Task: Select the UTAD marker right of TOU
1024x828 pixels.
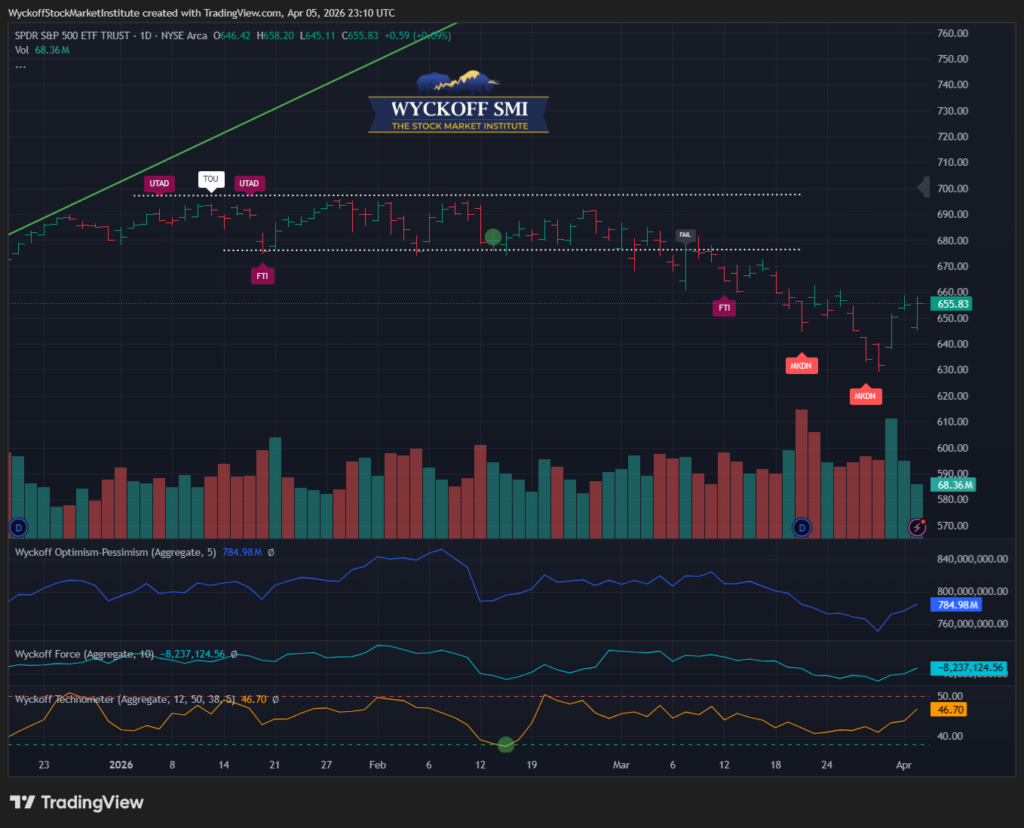Action: [x=249, y=183]
